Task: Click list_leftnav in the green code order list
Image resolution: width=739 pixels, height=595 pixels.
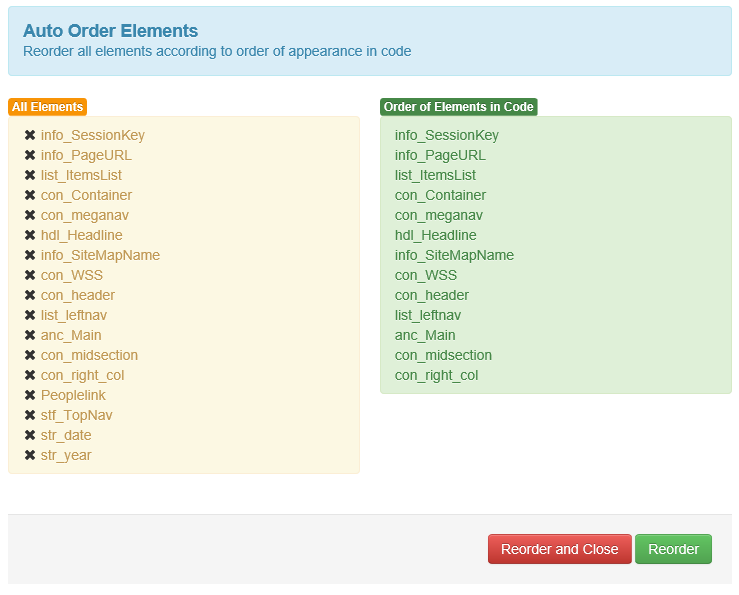Action: [x=428, y=315]
